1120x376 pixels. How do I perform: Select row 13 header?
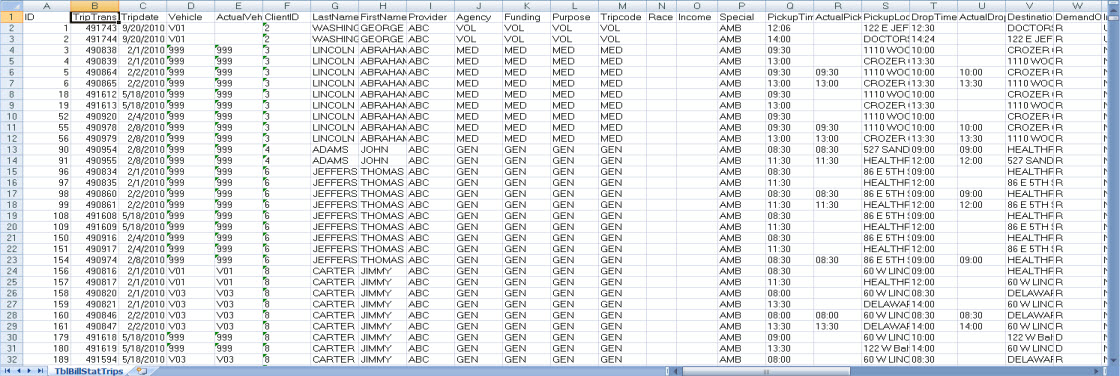(x=11, y=149)
